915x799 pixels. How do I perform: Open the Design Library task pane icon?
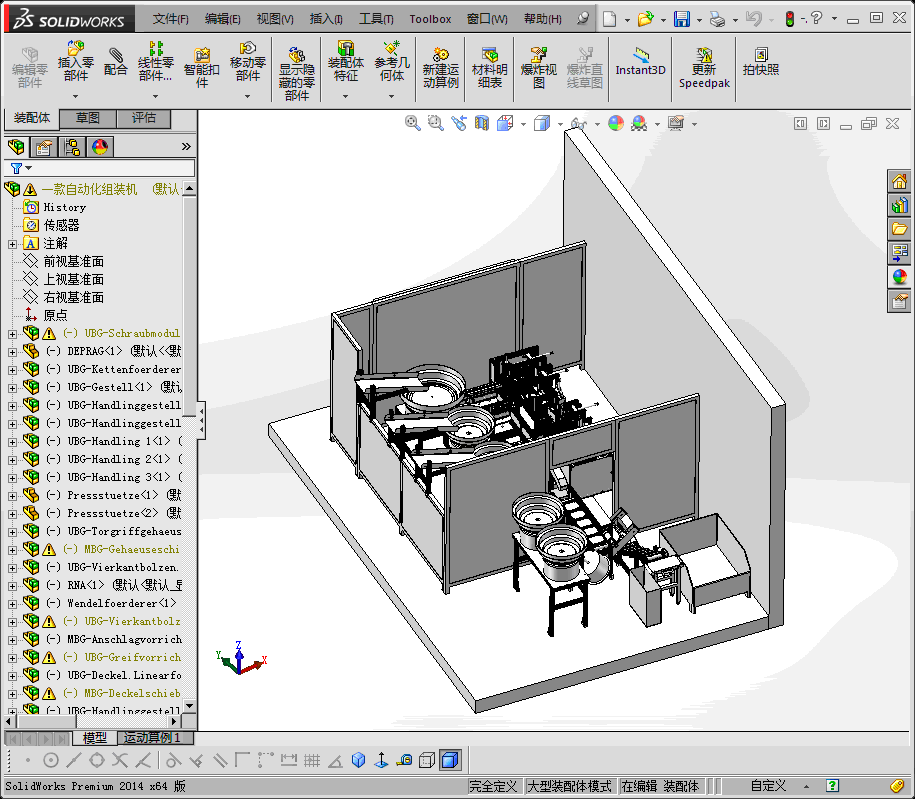899,205
